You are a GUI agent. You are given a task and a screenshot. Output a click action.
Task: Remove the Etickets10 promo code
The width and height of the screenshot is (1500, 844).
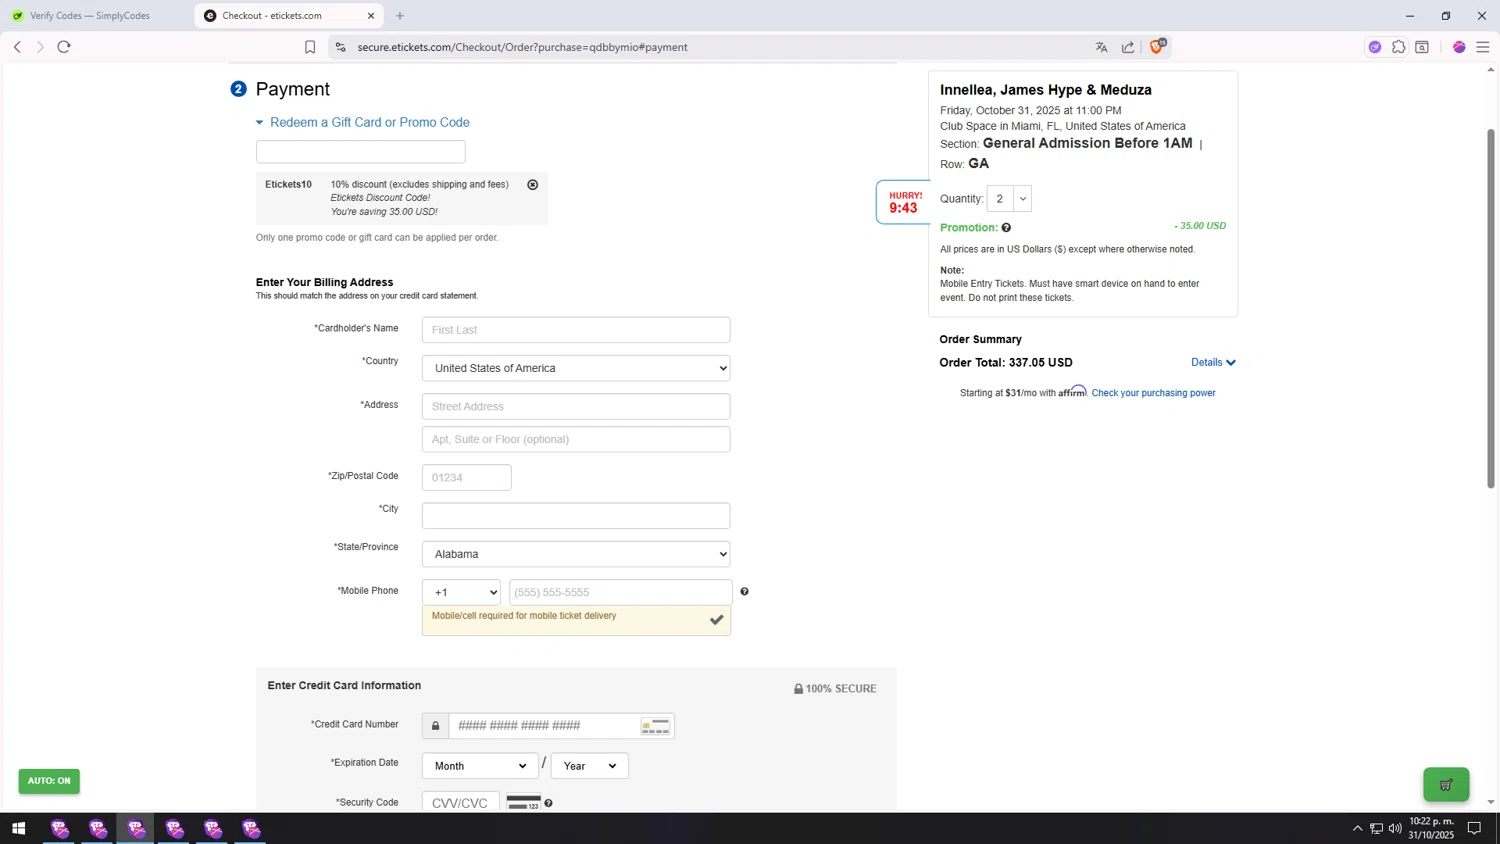click(533, 185)
